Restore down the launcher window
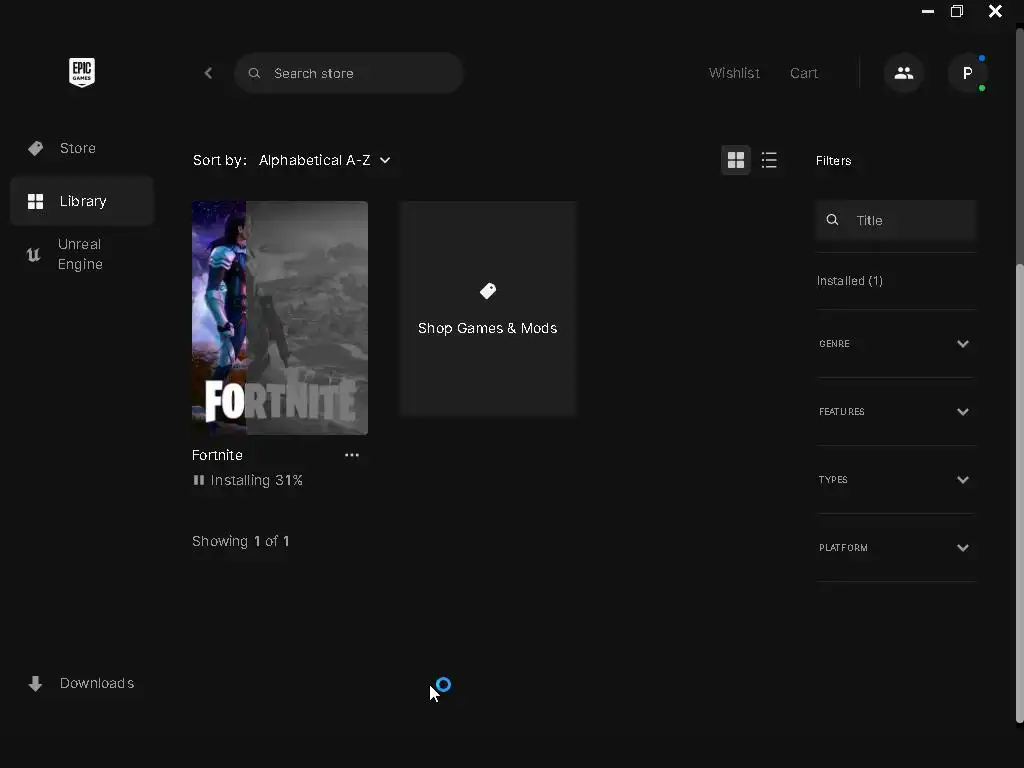1024x768 pixels. pyautogui.click(x=957, y=11)
